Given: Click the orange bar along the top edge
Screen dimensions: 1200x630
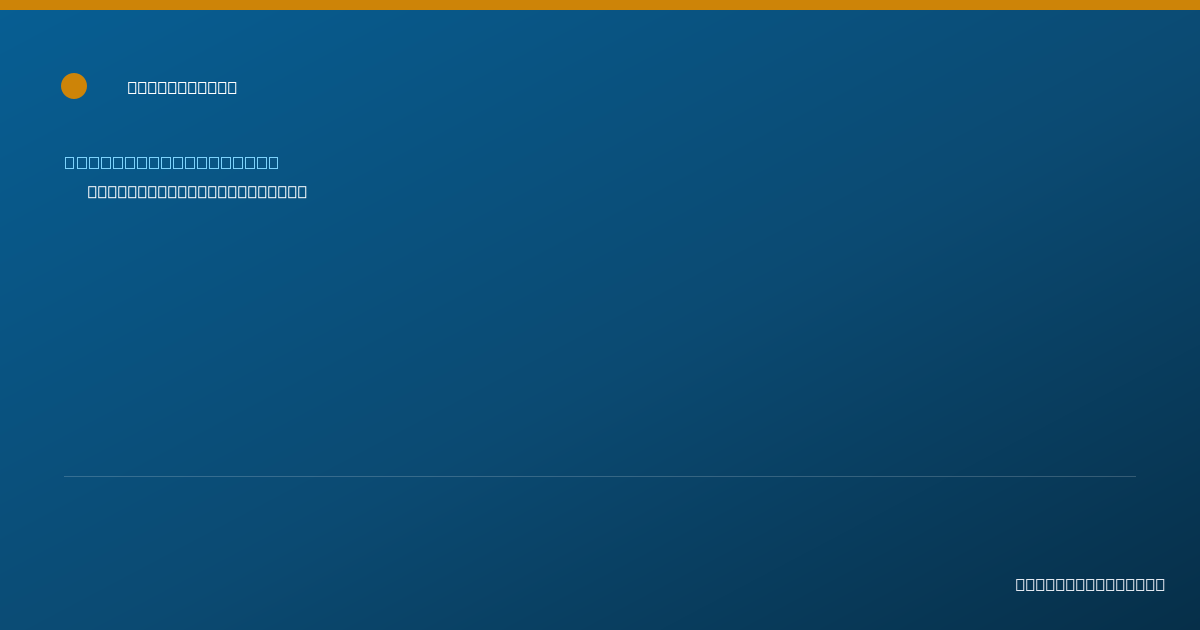Looking at the screenshot, I should click(x=600, y=5).
